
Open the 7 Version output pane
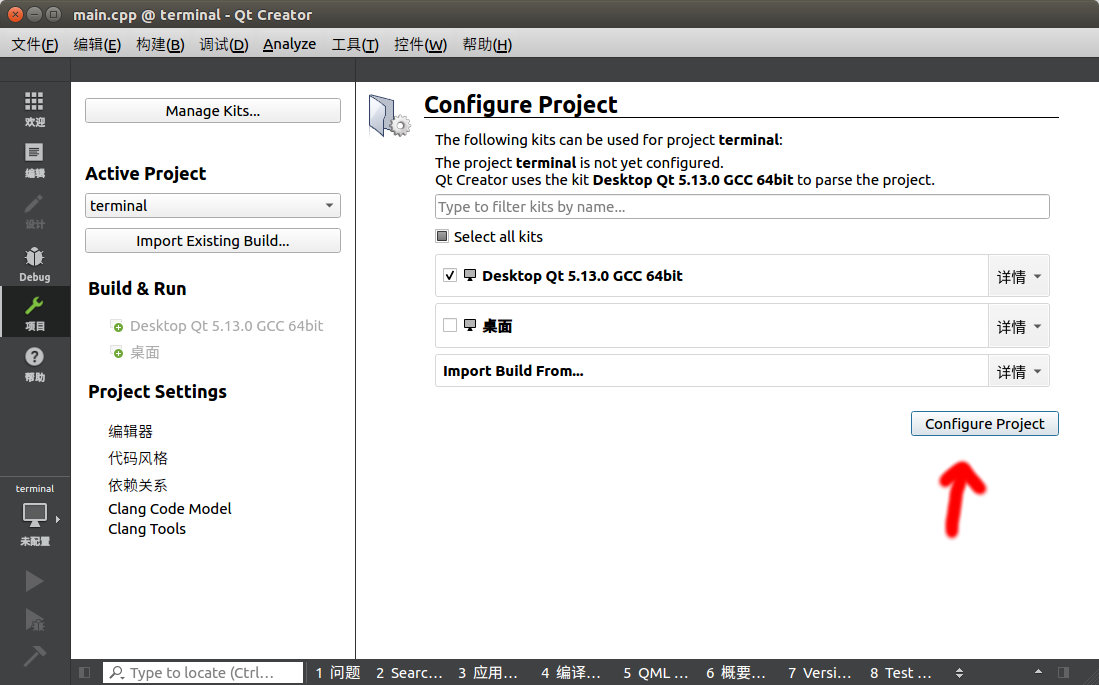coord(819,672)
